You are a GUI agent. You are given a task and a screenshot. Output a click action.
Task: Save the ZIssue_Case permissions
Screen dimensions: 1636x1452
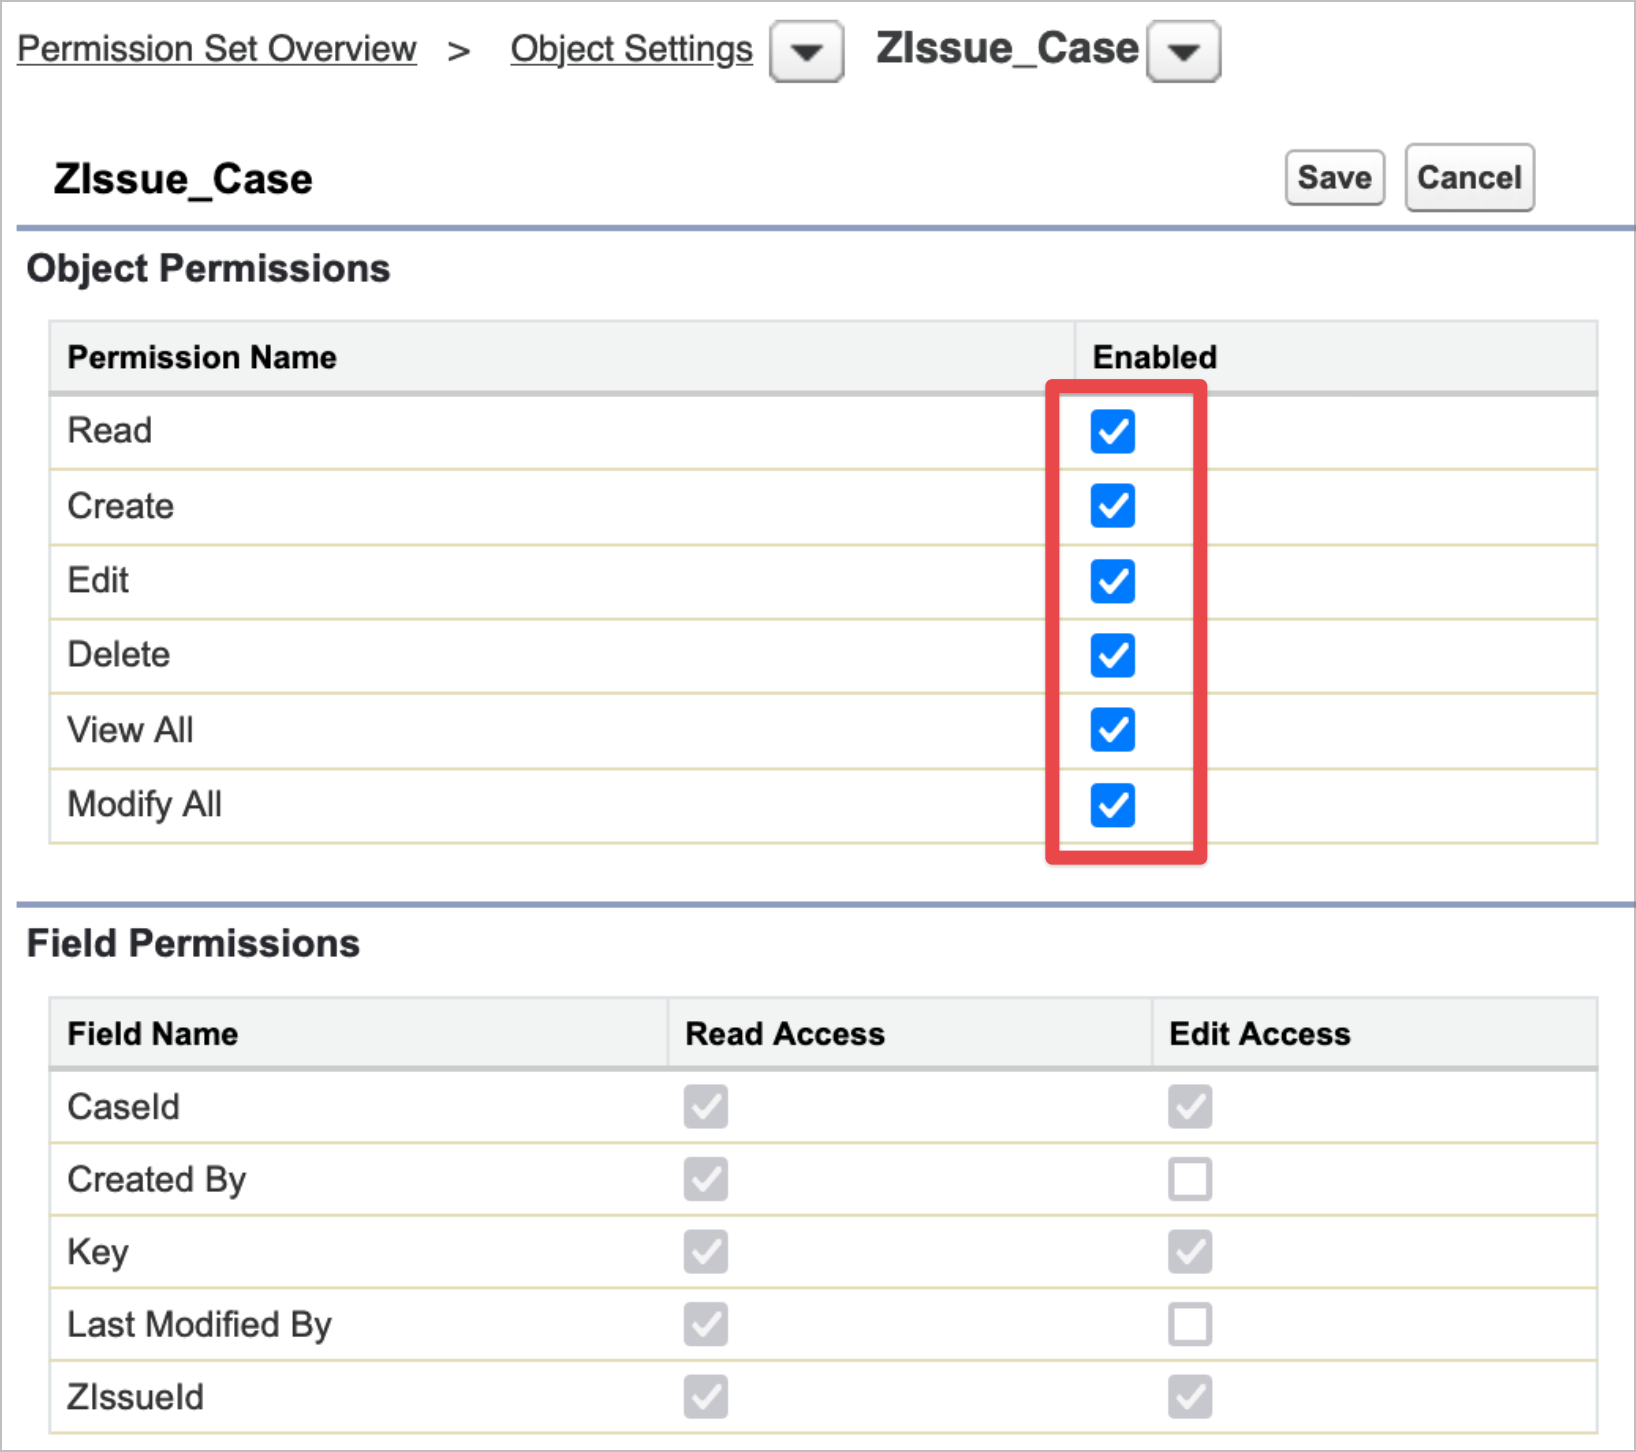(1334, 178)
